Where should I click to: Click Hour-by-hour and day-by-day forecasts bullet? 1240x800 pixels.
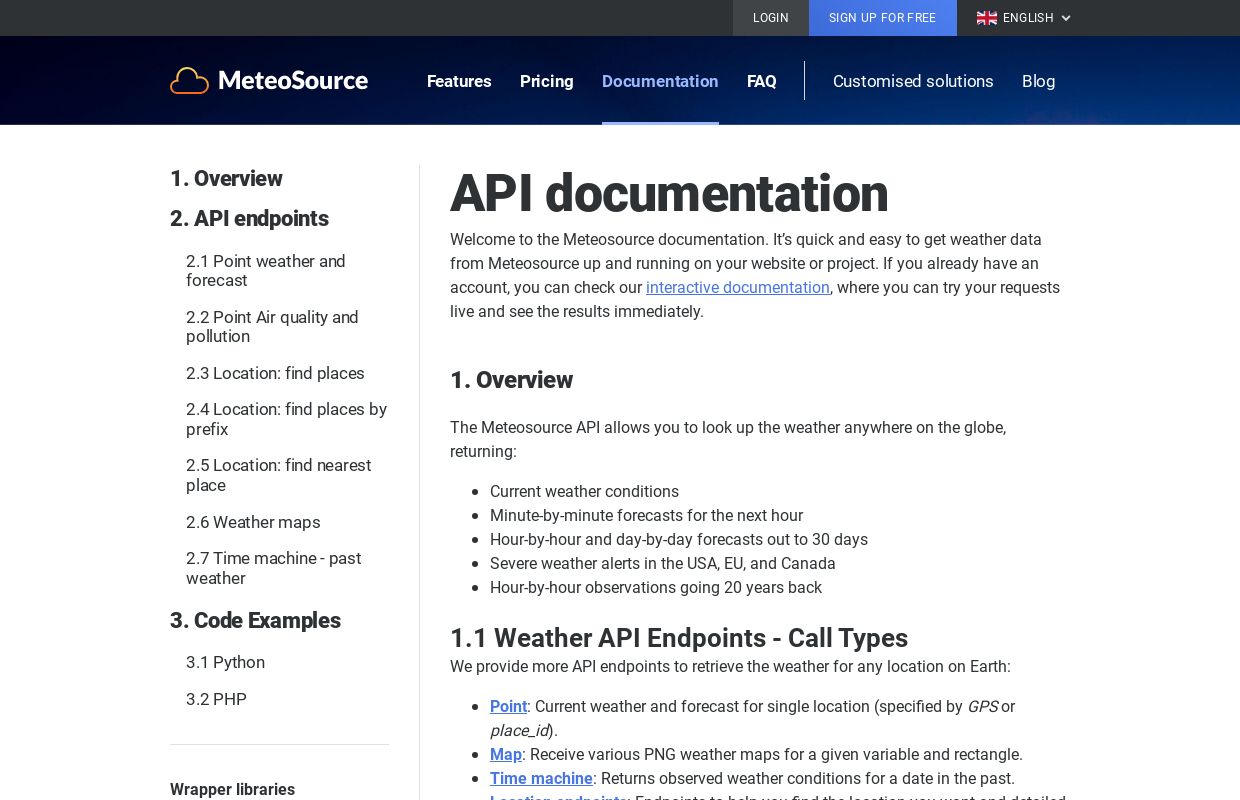pyautogui.click(x=679, y=540)
